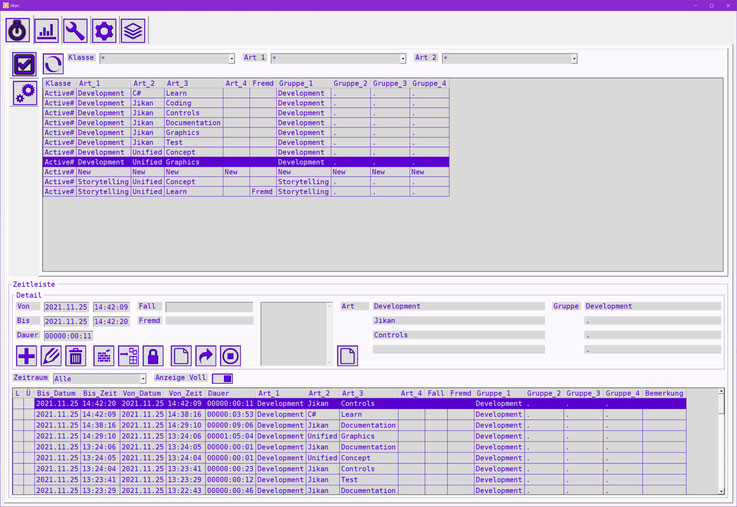
Task: Select the entry with duration 00001:05:04
Action: click(x=349, y=436)
